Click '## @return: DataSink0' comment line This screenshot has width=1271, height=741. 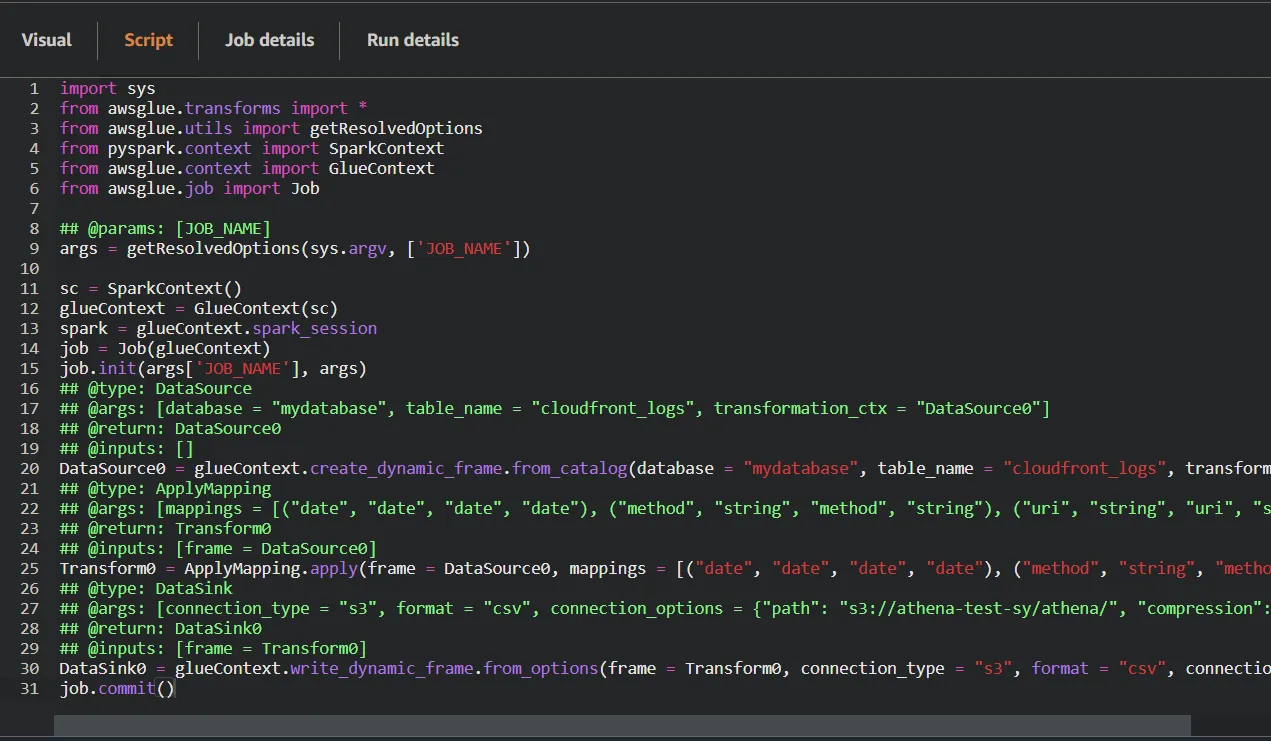[x=160, y=629]
